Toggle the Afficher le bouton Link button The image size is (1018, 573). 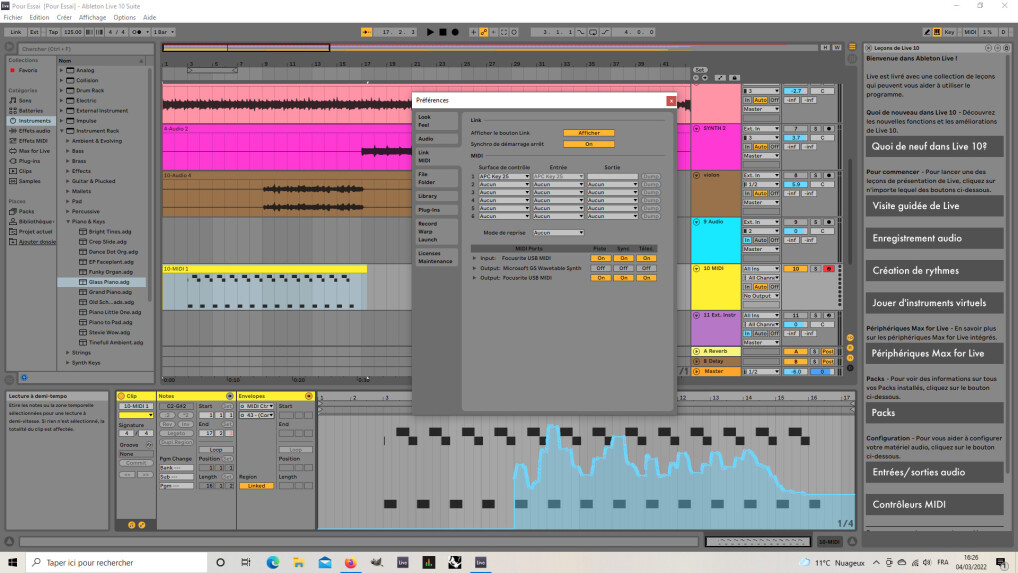(589, 133)
